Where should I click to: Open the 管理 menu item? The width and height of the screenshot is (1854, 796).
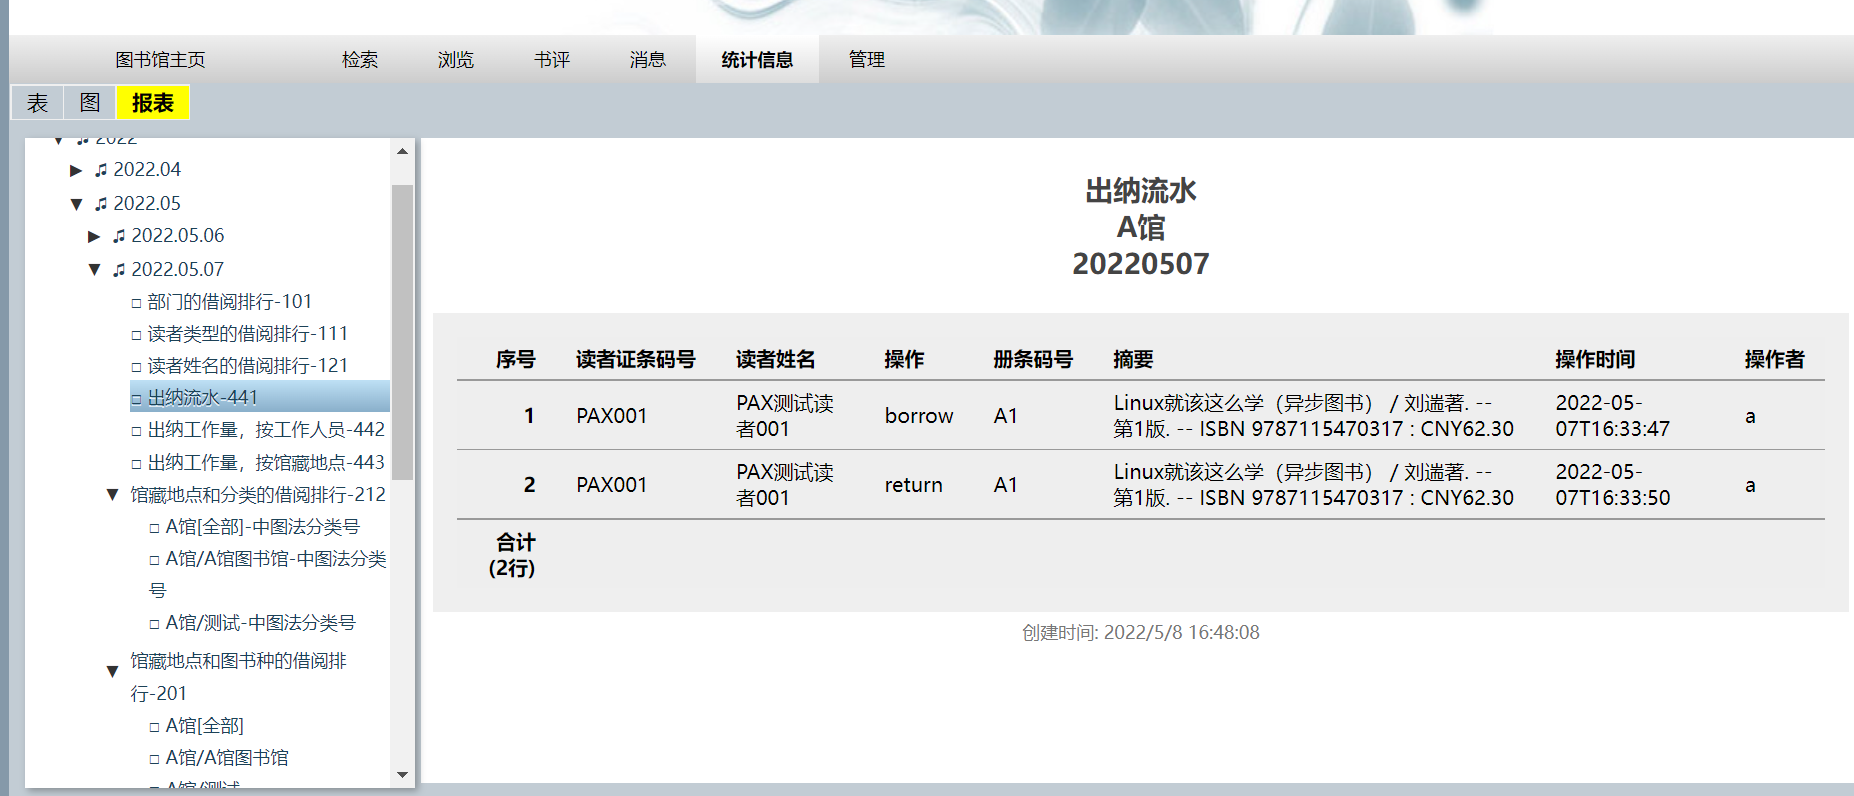point(866,60)
